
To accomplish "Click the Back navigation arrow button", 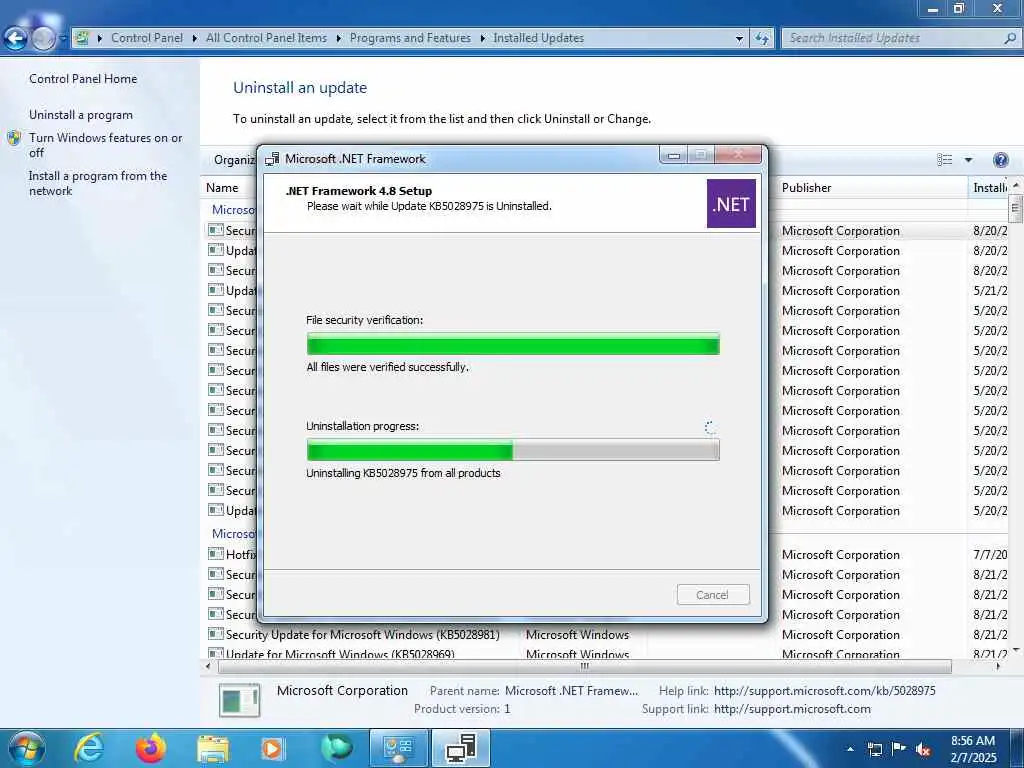I will pyautogui.click(x=16, y=39).
